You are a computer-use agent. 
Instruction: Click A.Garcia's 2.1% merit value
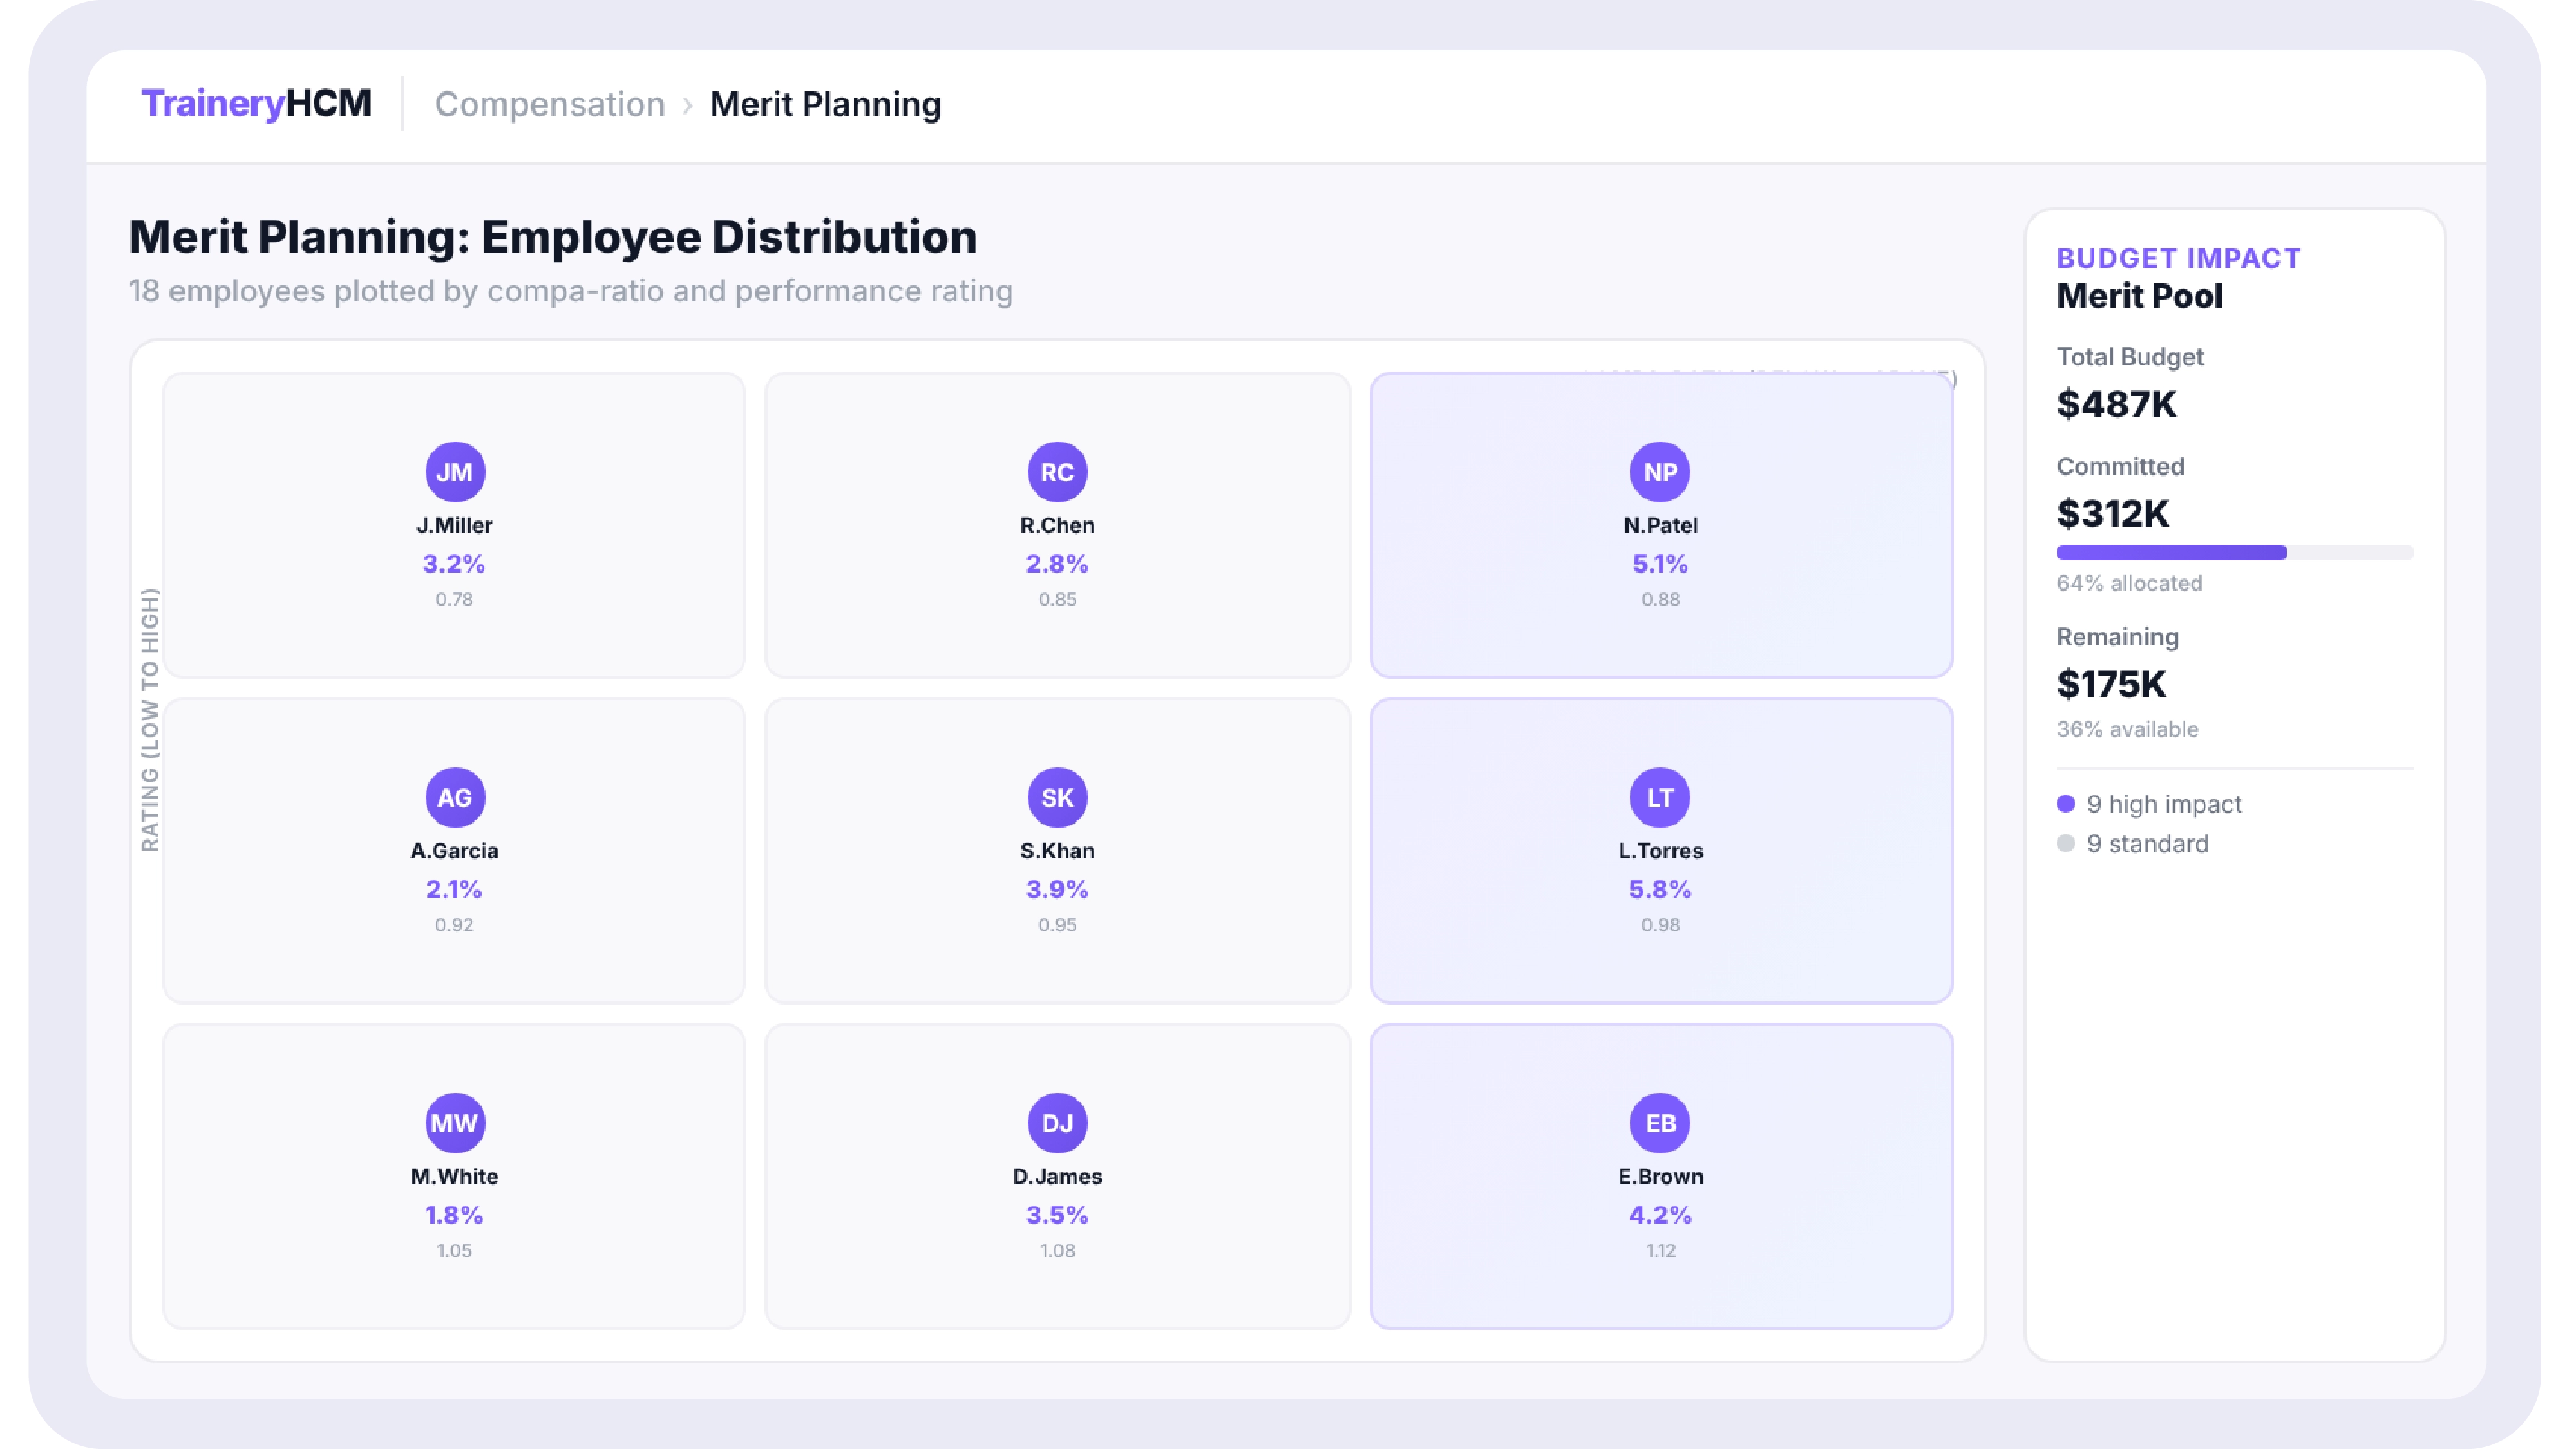454,889
